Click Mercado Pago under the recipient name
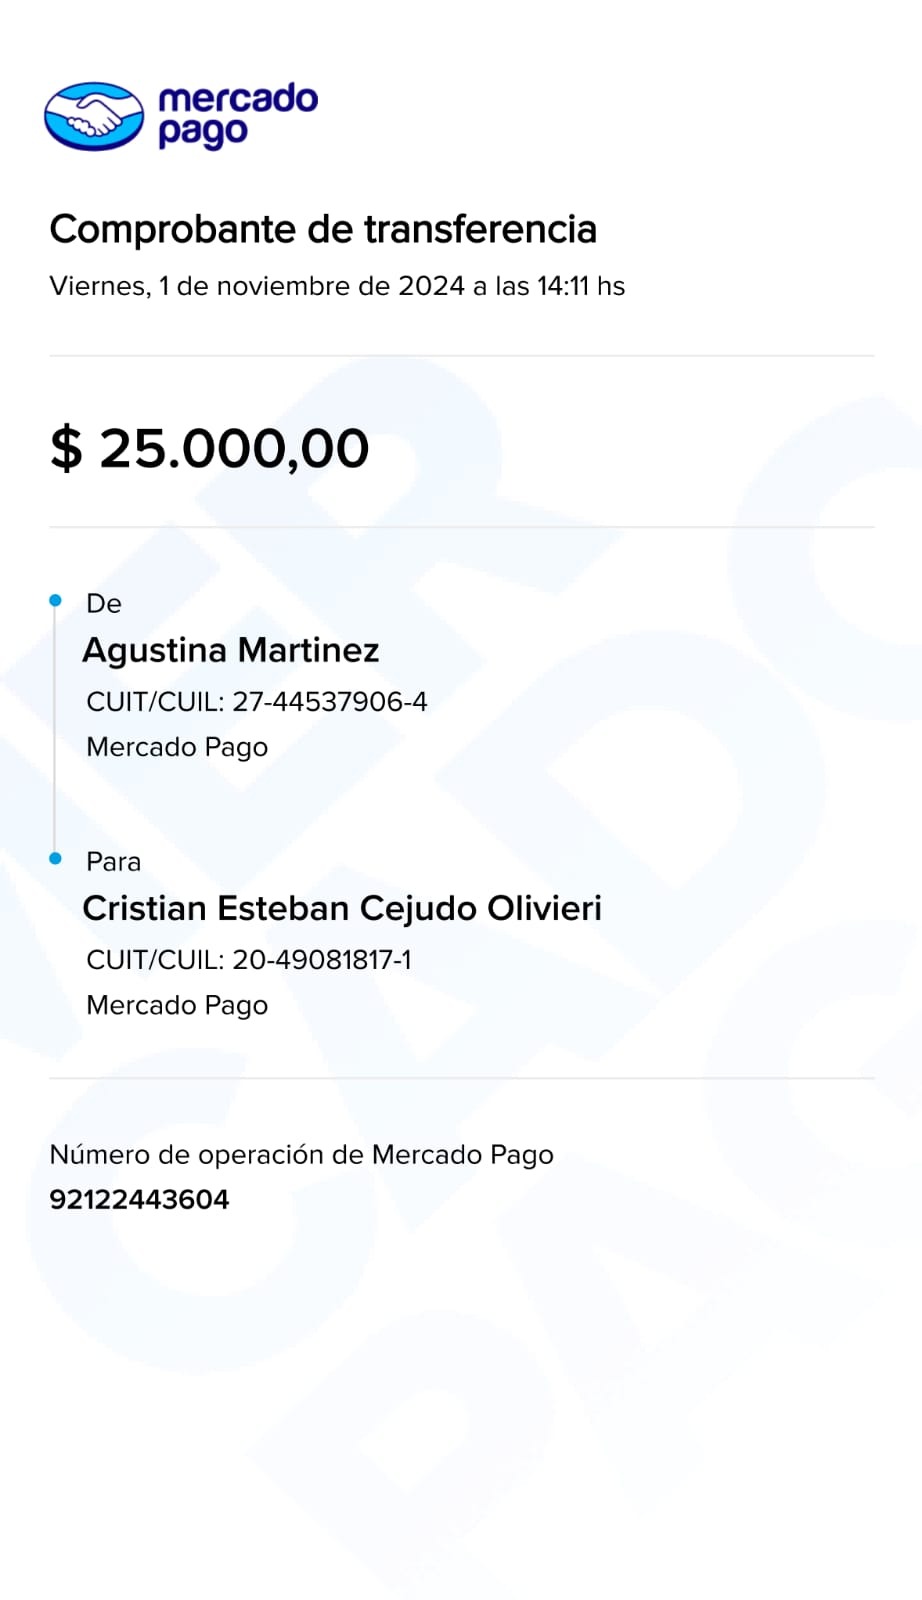 [177, 1005]
